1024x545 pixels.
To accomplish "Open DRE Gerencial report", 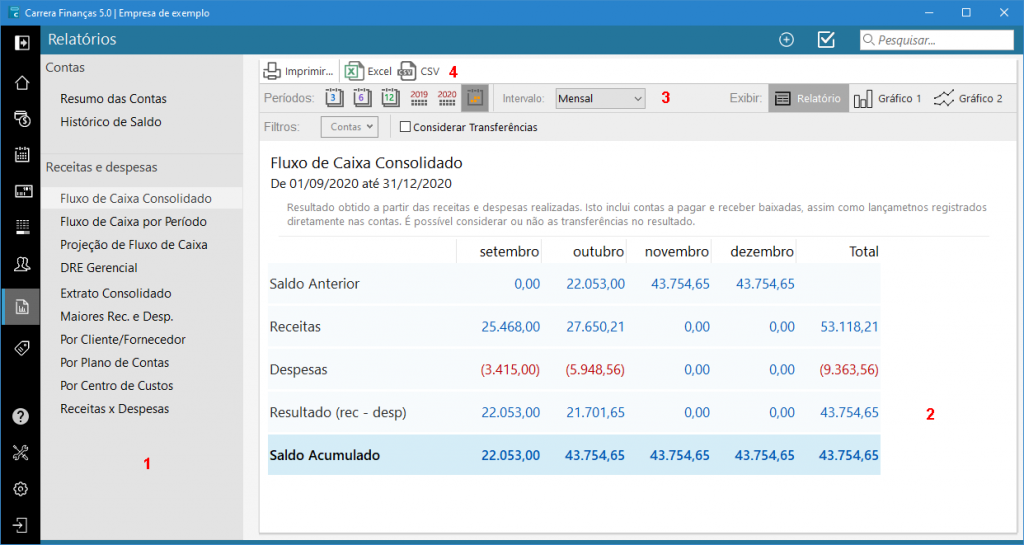I will pos(98,268).
